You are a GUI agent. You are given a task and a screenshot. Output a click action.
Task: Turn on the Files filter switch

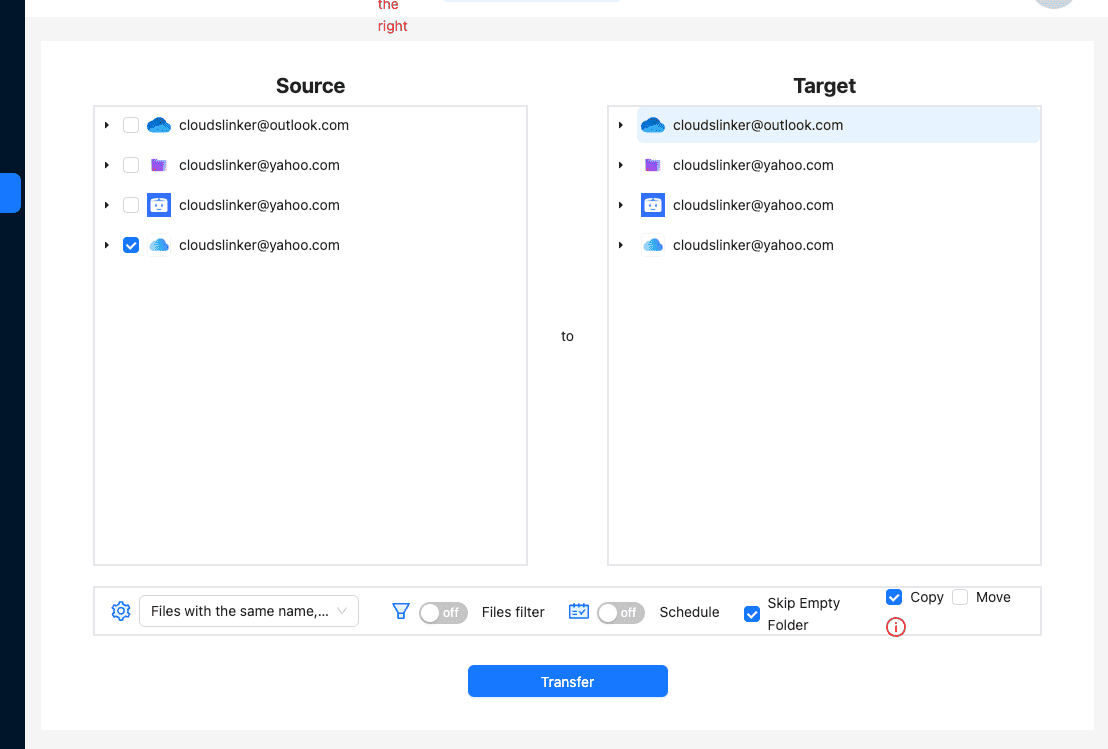click(x=443, y=613)
